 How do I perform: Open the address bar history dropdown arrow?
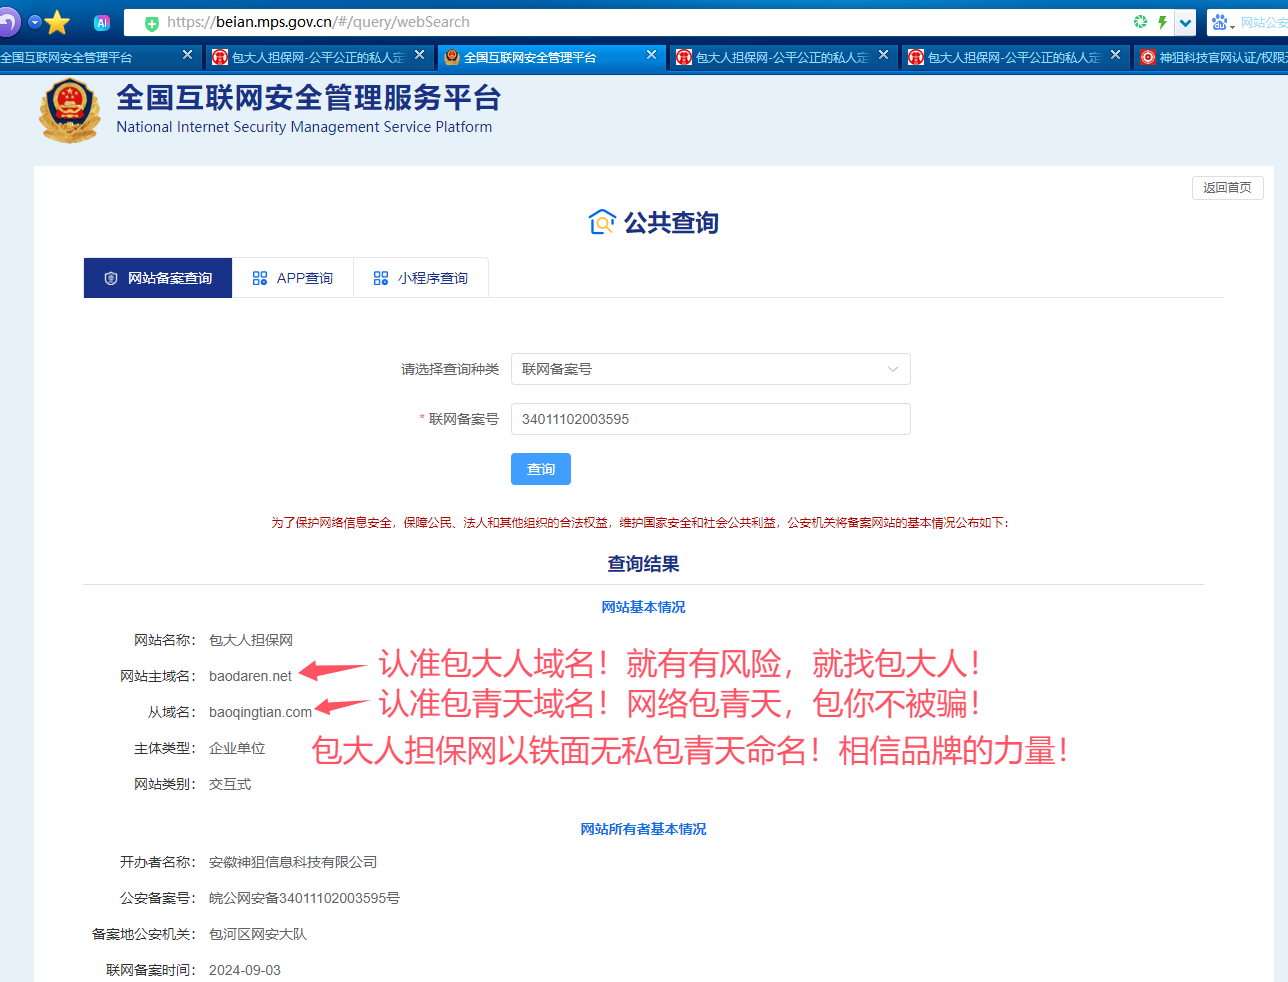coord(1184,21)
